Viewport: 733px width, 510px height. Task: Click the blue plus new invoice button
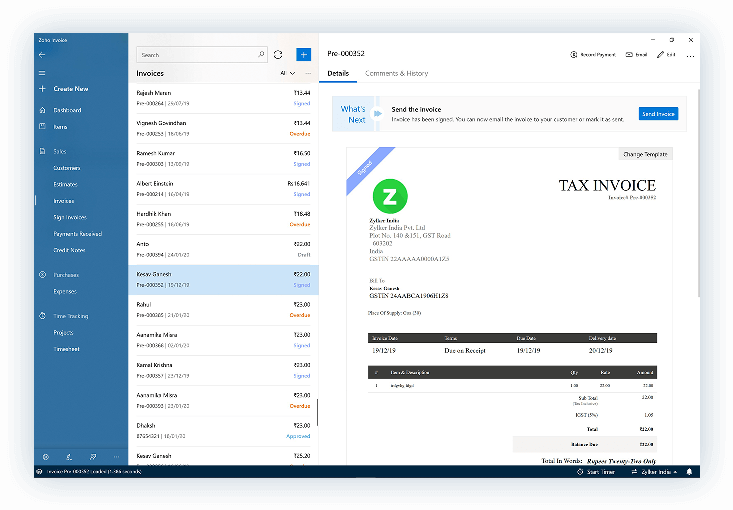click(x=304, y=55)
